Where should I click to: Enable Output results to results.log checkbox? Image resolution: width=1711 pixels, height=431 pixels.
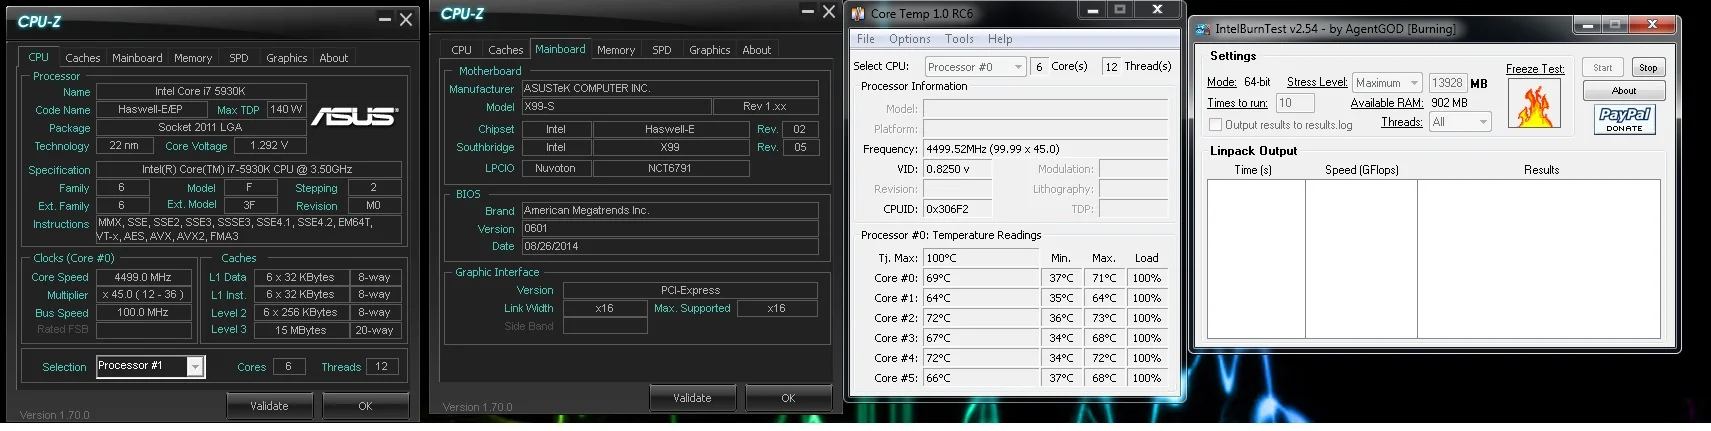pyautogui.click(x=1215, y=125)
